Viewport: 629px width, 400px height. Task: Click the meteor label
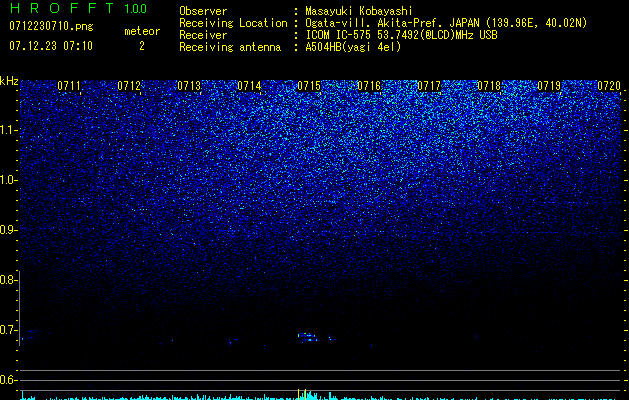click(142, 31)
